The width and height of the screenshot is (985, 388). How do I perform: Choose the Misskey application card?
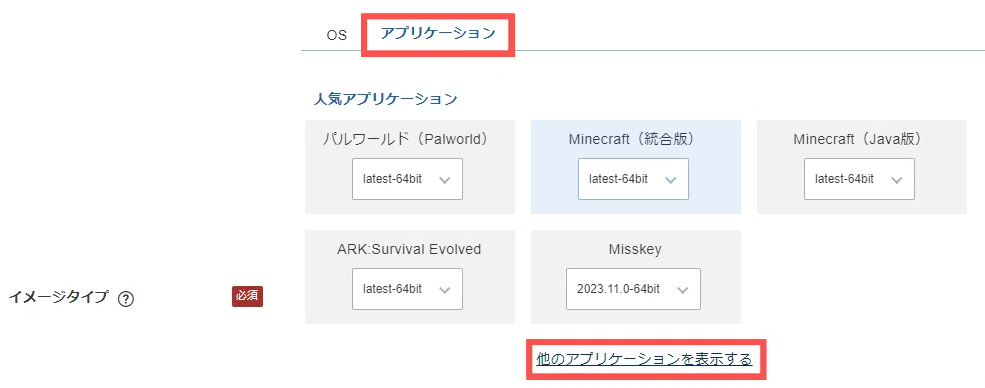pyautogui.click(x=636, y=277)
